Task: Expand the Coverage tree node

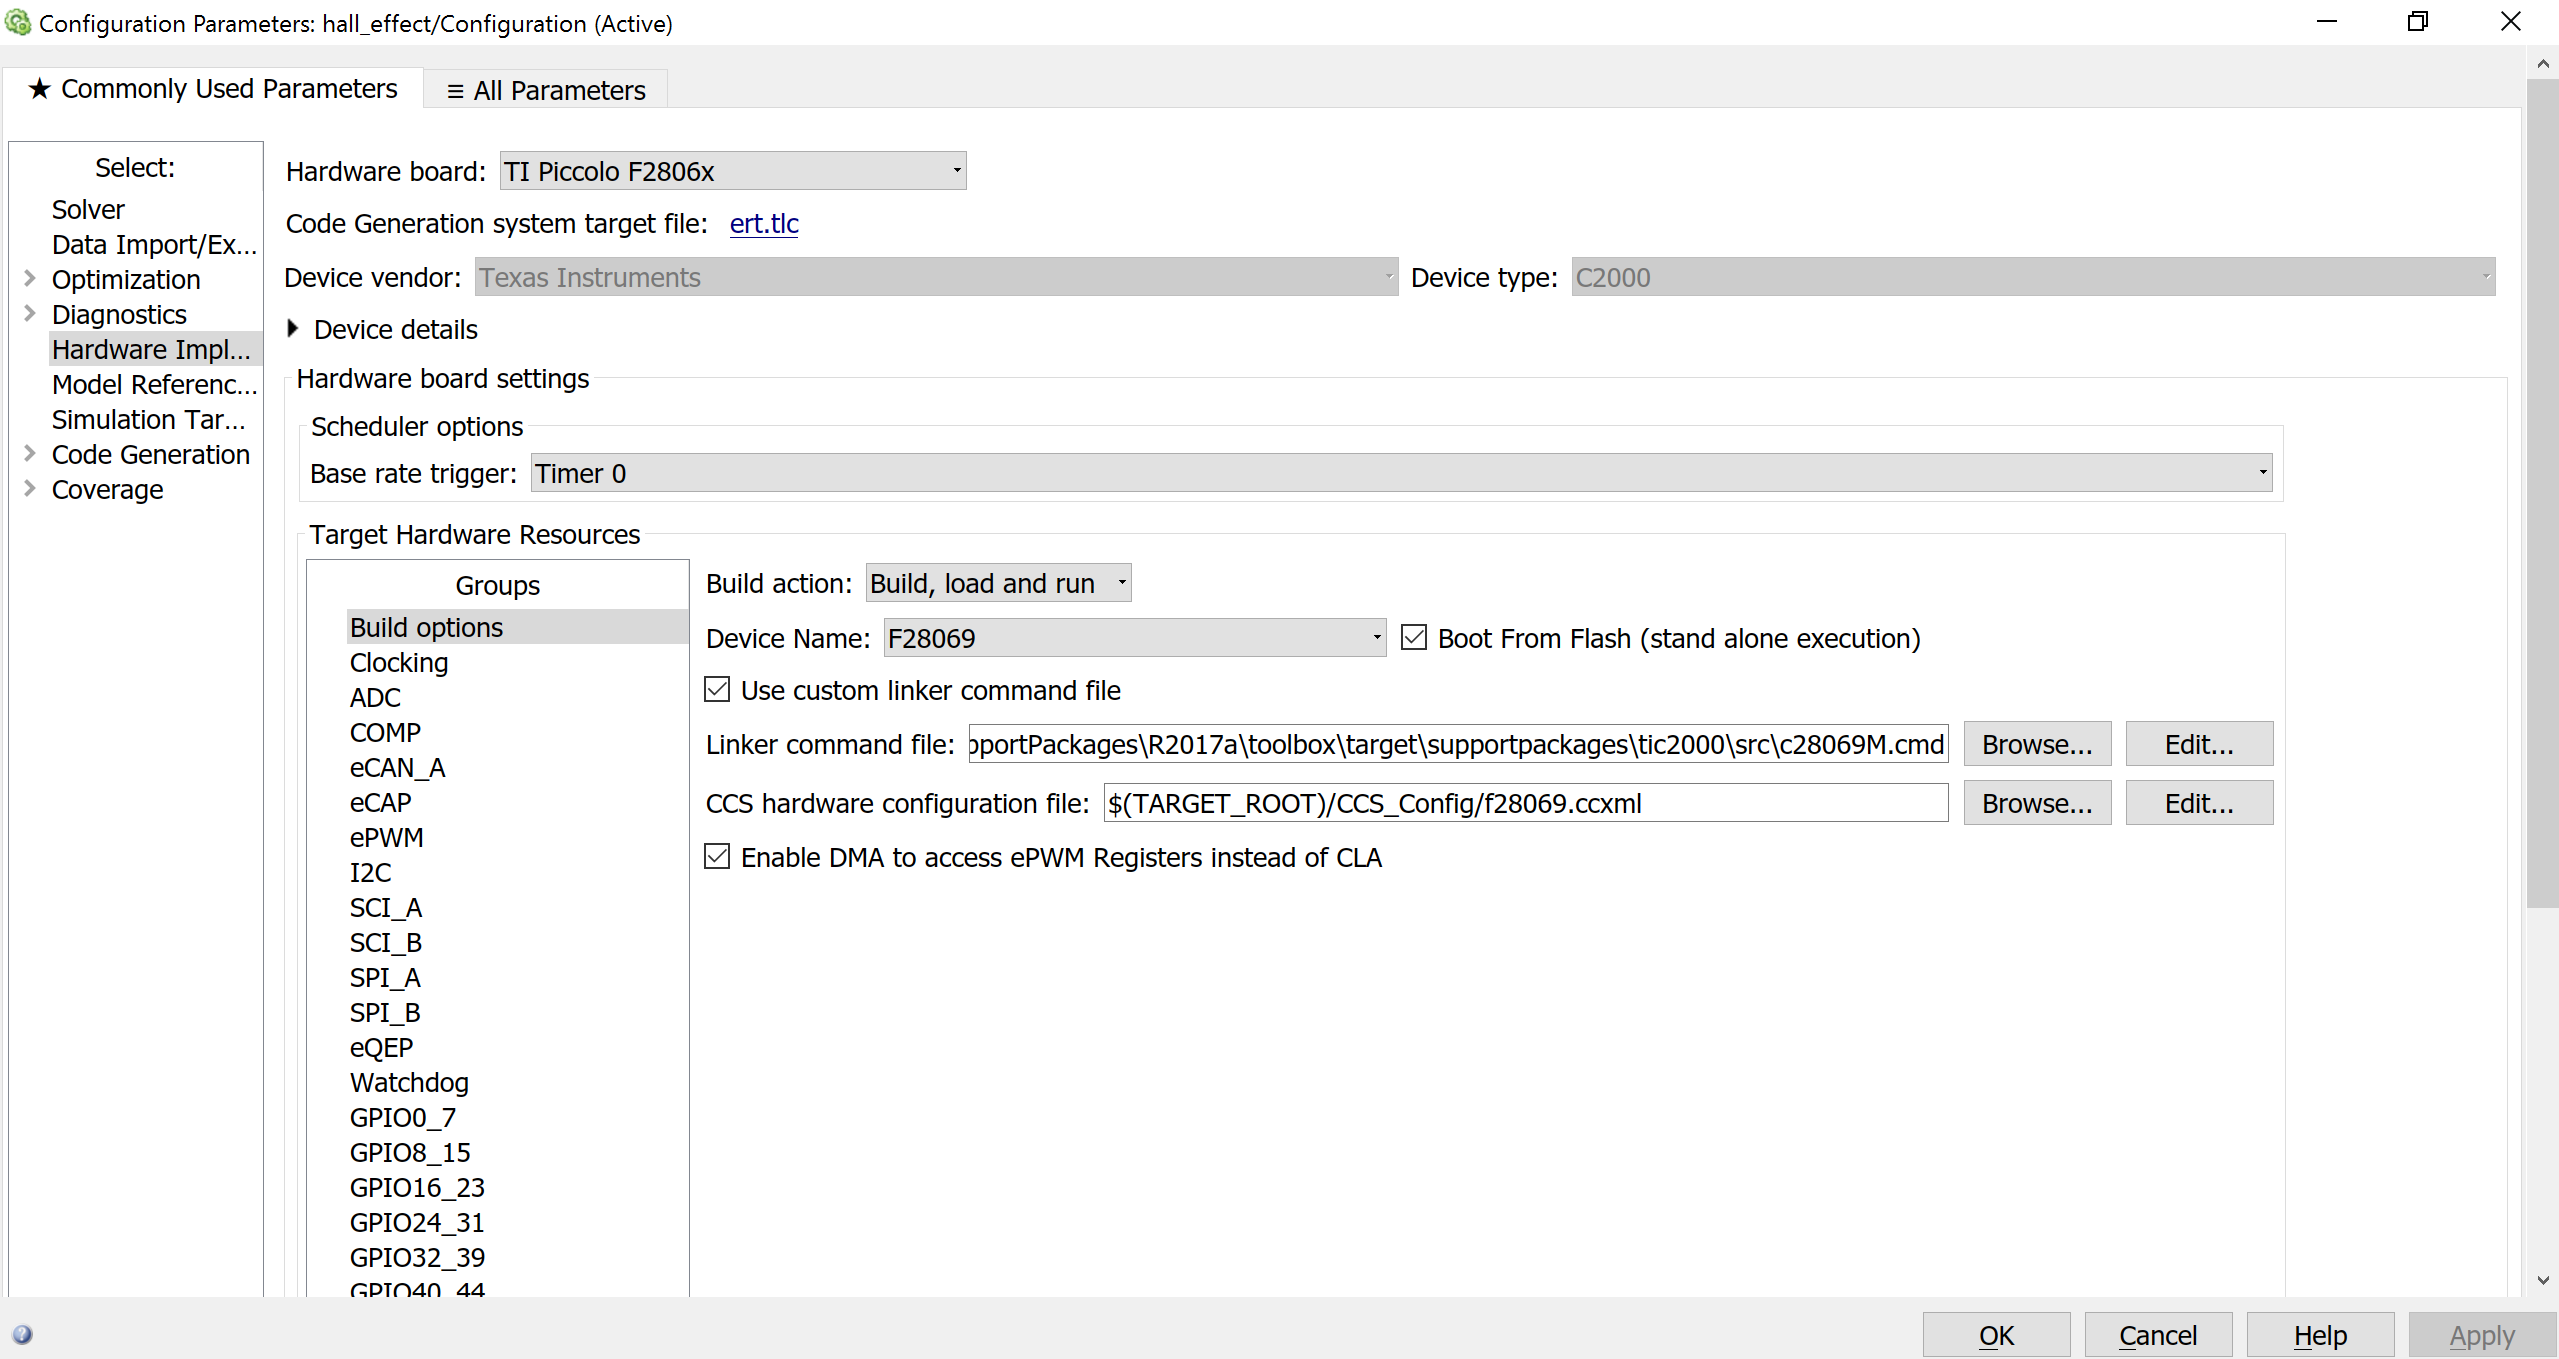Action: [29, 489]
